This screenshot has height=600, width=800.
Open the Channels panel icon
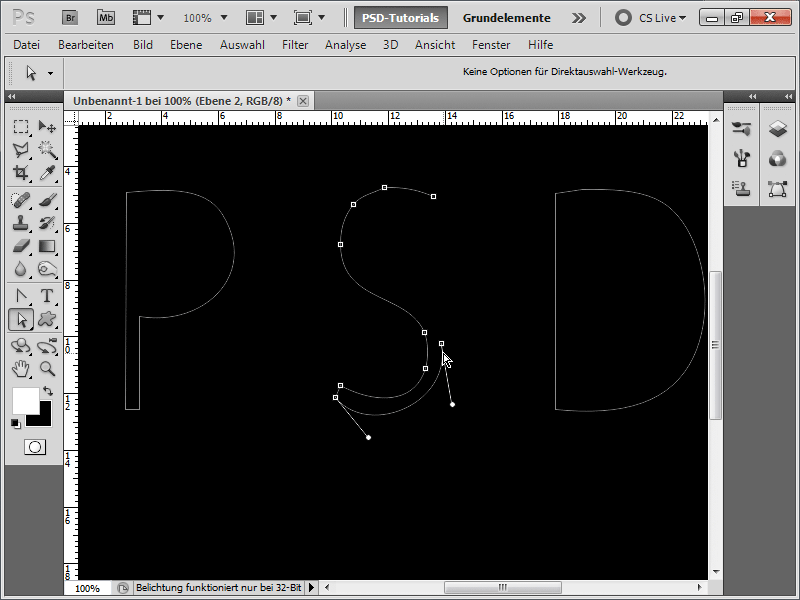click(778, 159)
